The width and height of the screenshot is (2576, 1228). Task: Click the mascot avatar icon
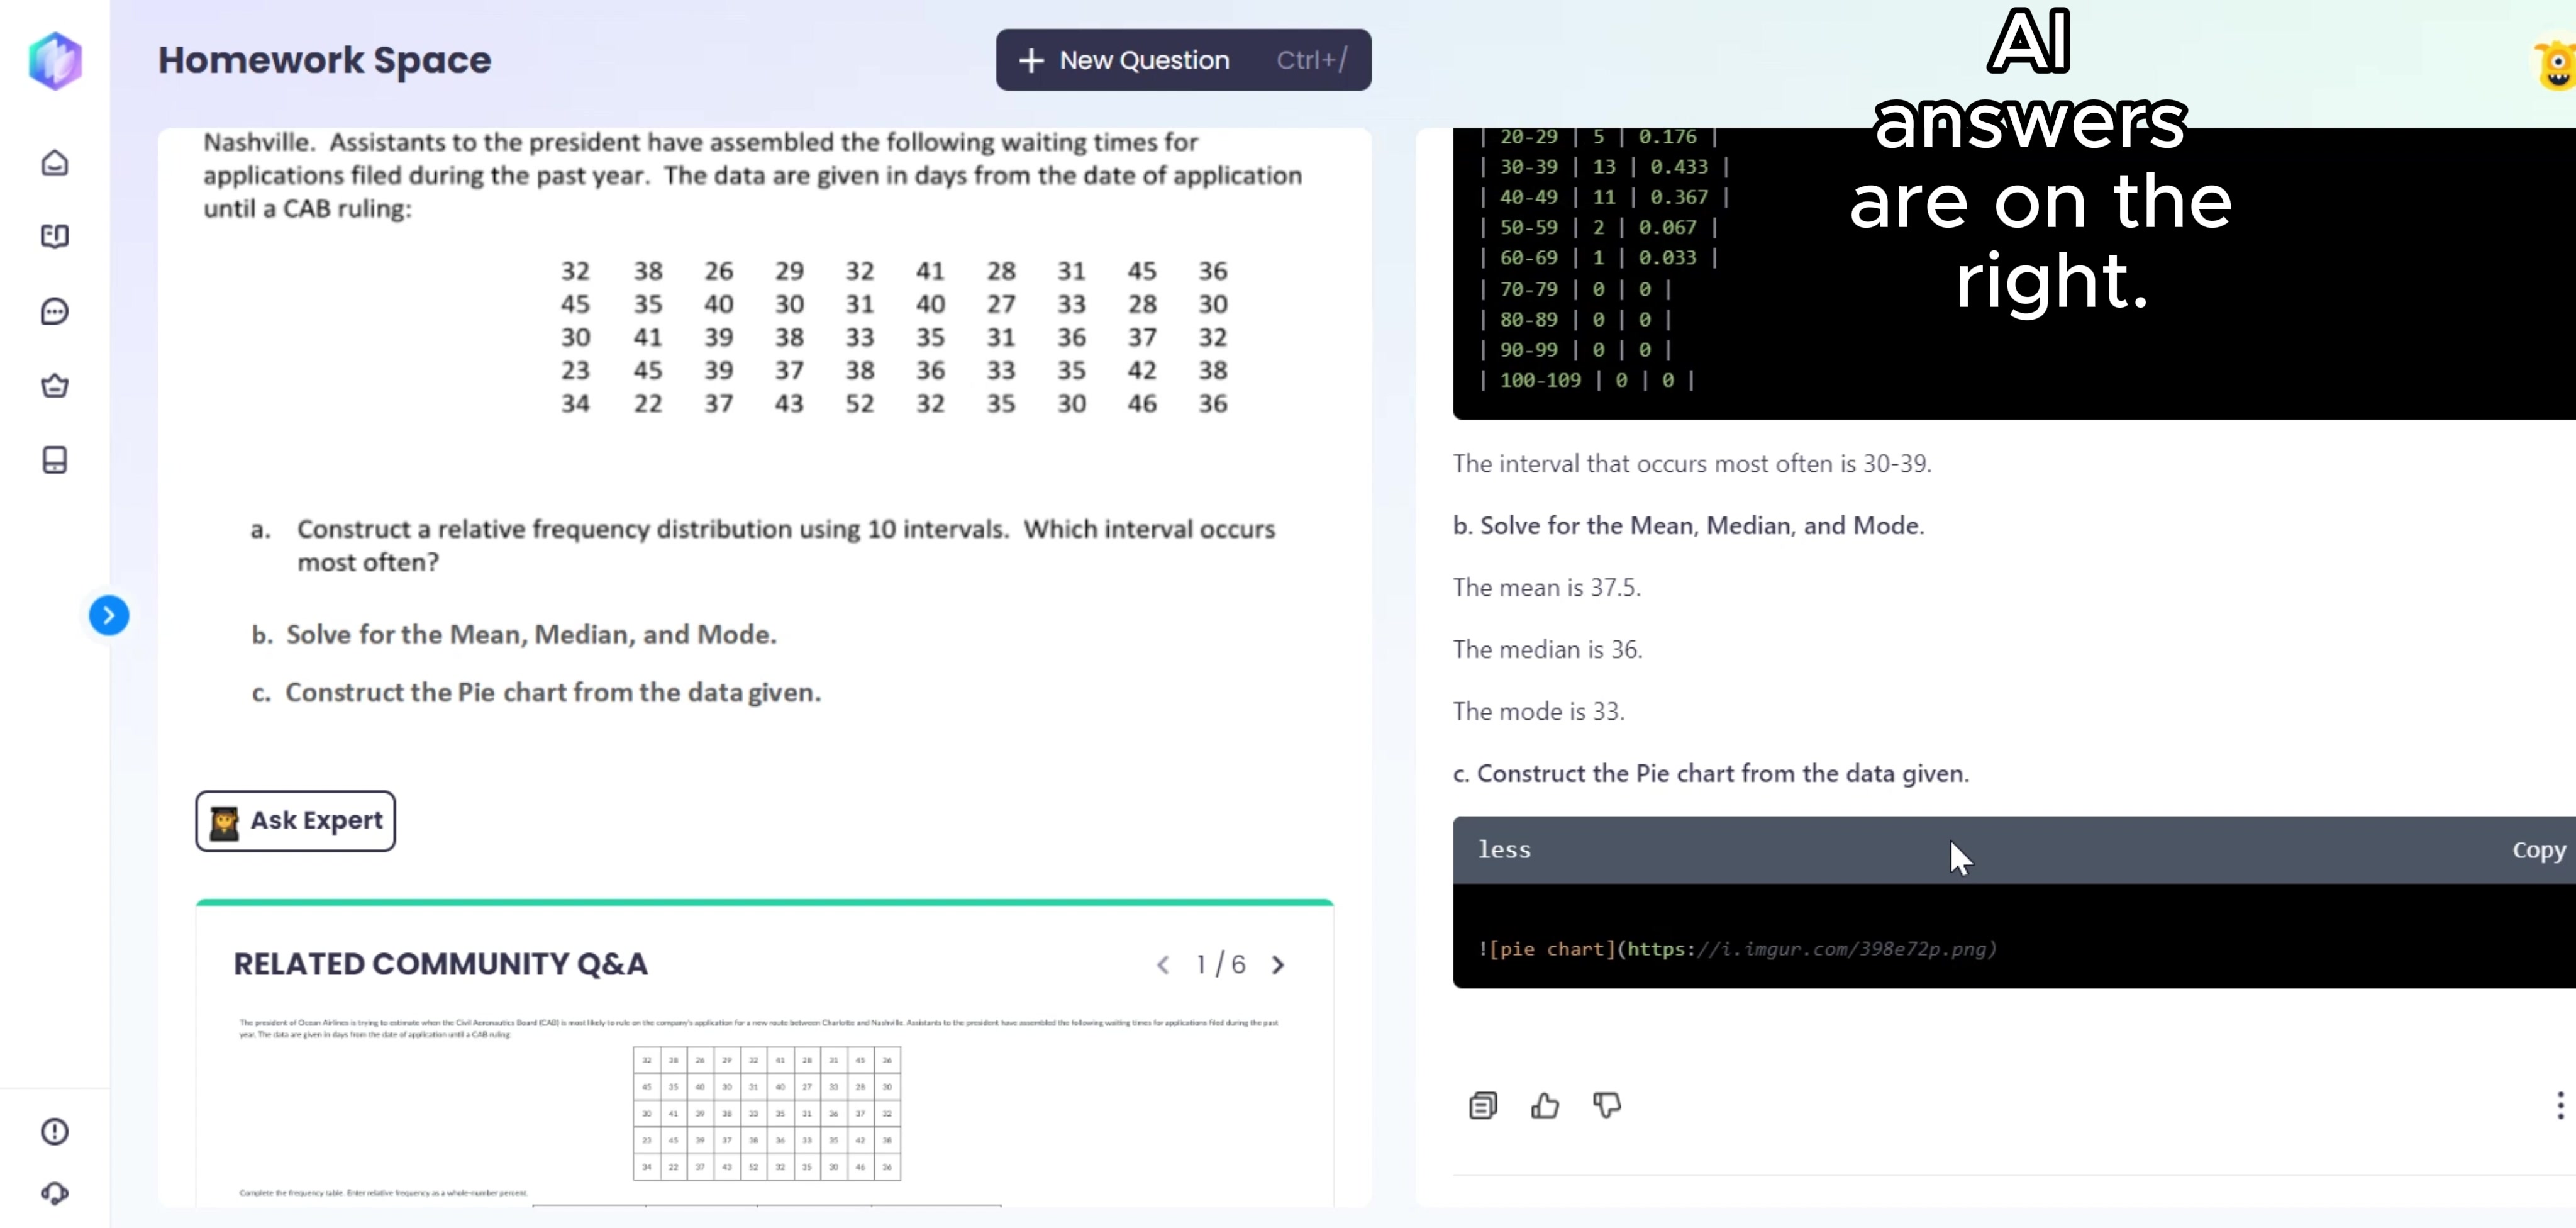(x=2556, y=64)
